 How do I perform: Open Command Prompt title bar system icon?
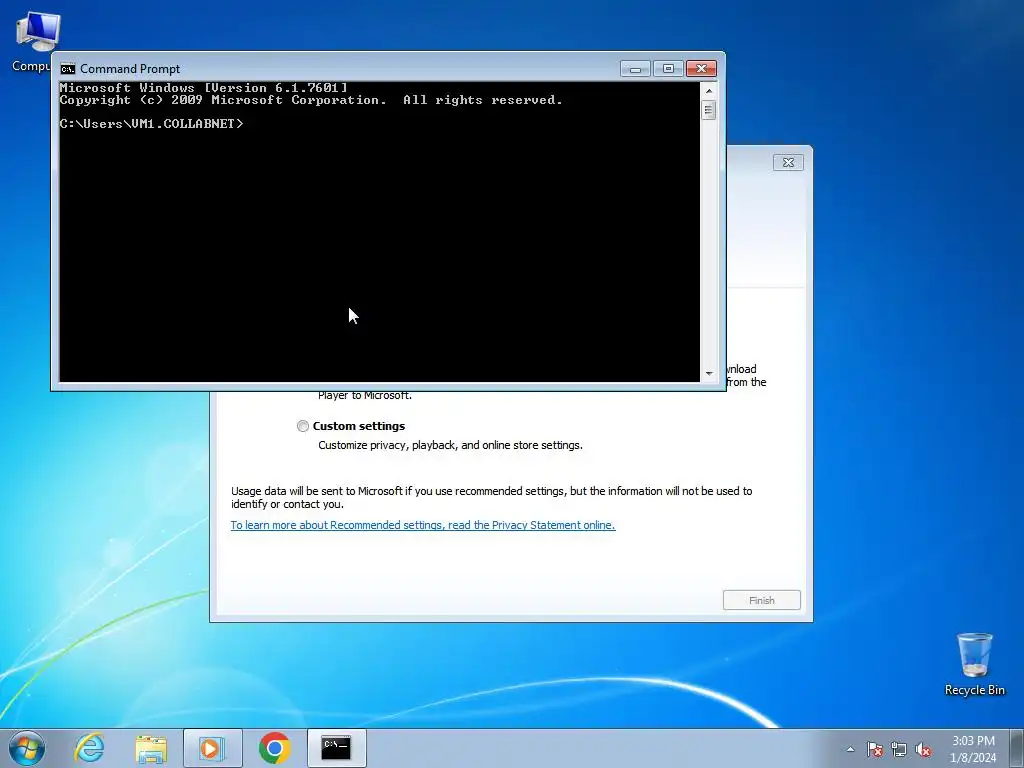click(x=67, y=69)
